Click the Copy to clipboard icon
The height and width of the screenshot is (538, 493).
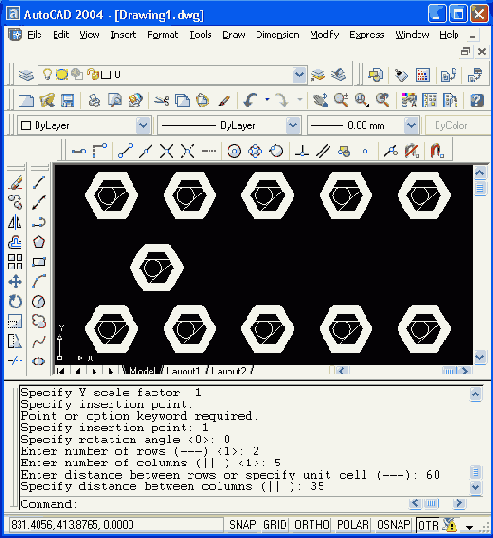[x=182, y=101]
